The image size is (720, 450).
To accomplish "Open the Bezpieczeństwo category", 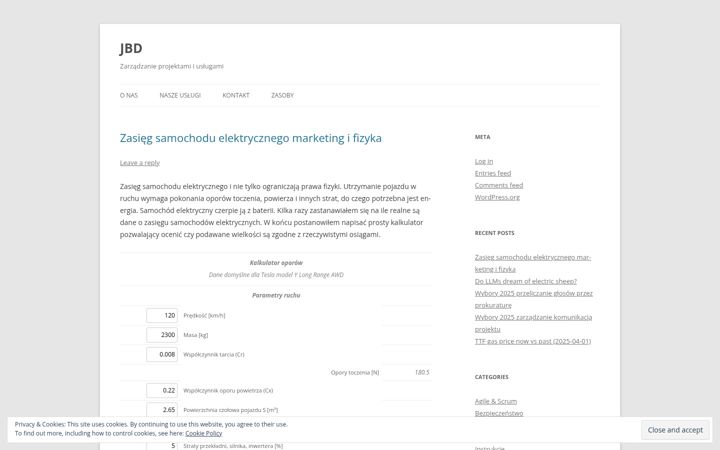I will pos(499,413).
